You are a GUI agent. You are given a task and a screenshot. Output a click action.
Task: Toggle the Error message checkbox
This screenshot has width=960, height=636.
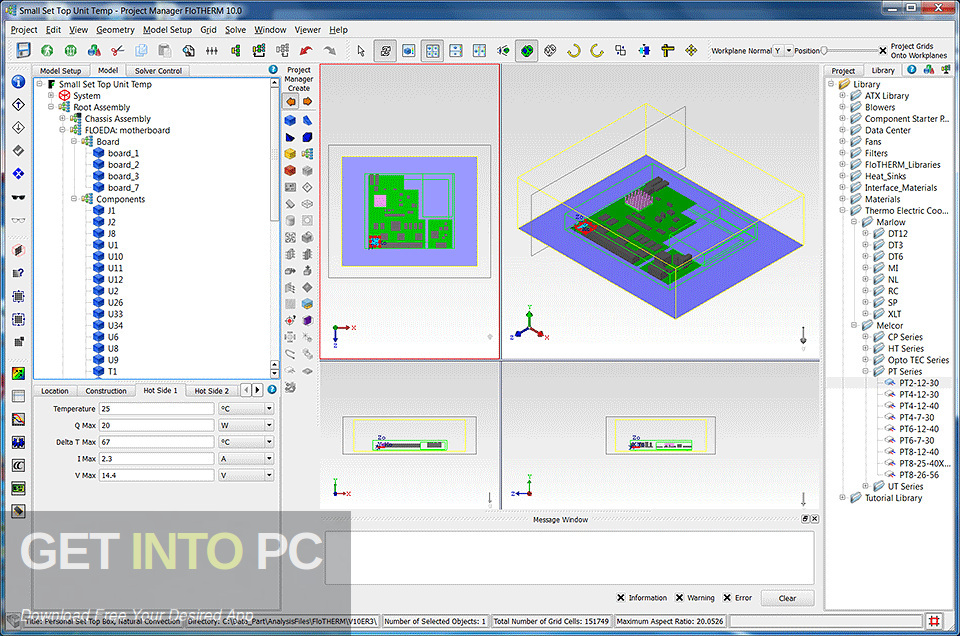(727, 598)
